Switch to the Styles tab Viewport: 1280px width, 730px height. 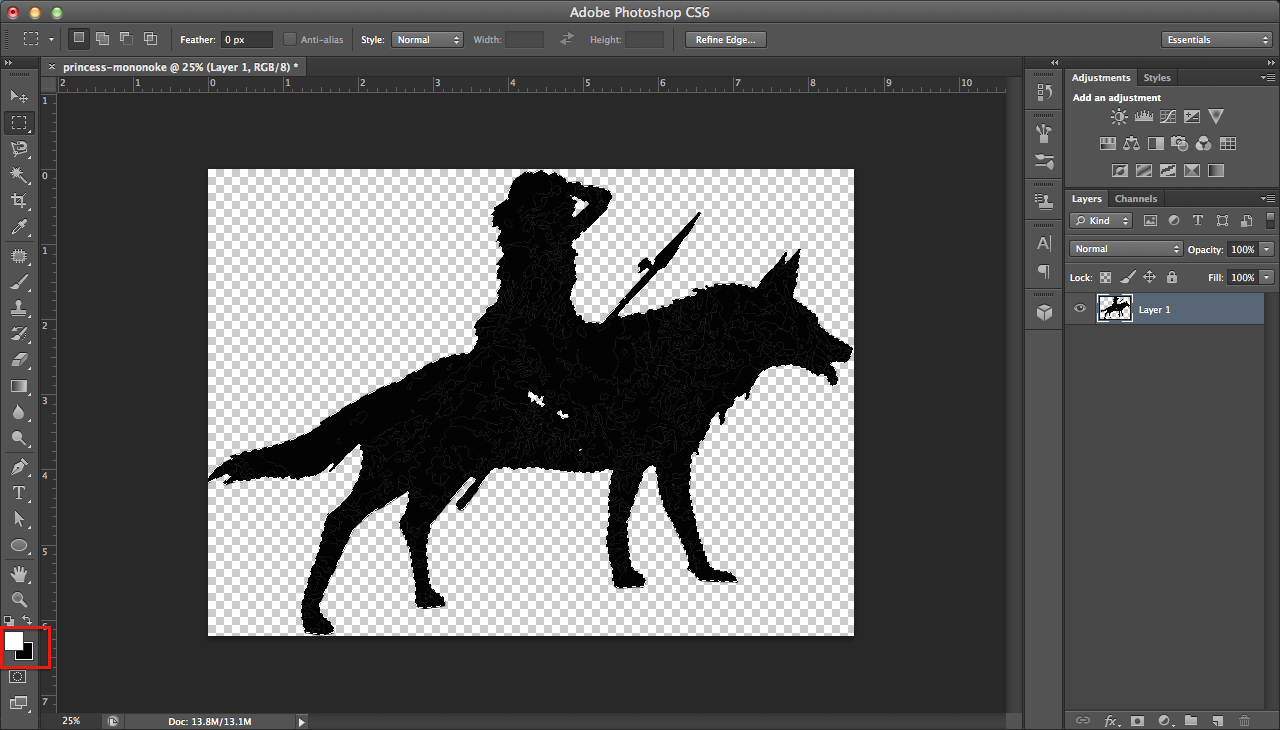(x=1157, y=77)
